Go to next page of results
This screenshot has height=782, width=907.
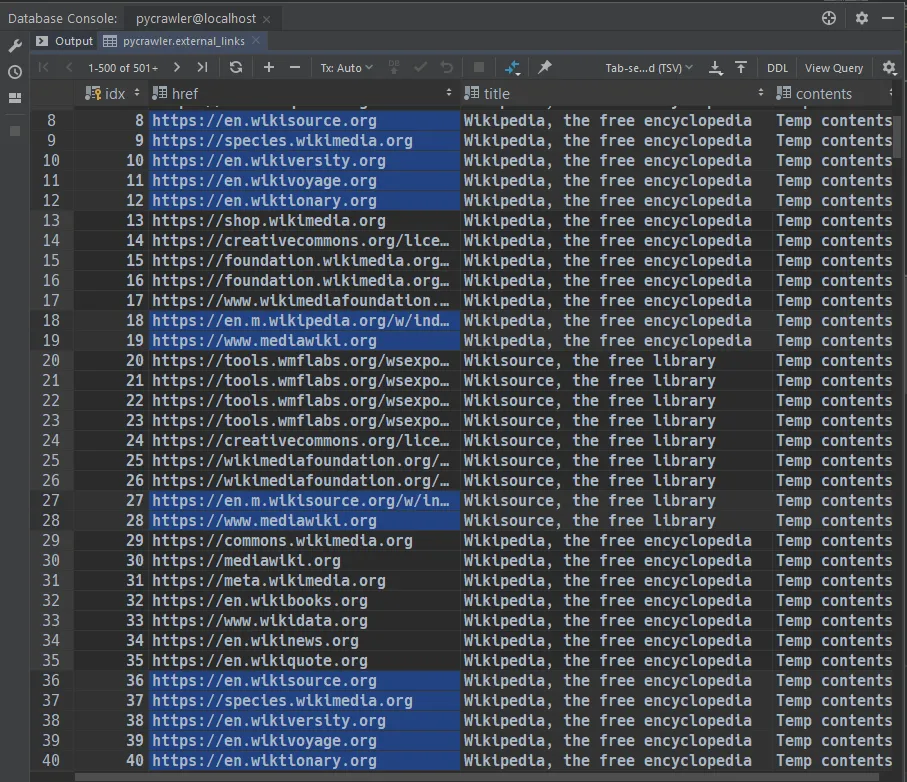177,68
